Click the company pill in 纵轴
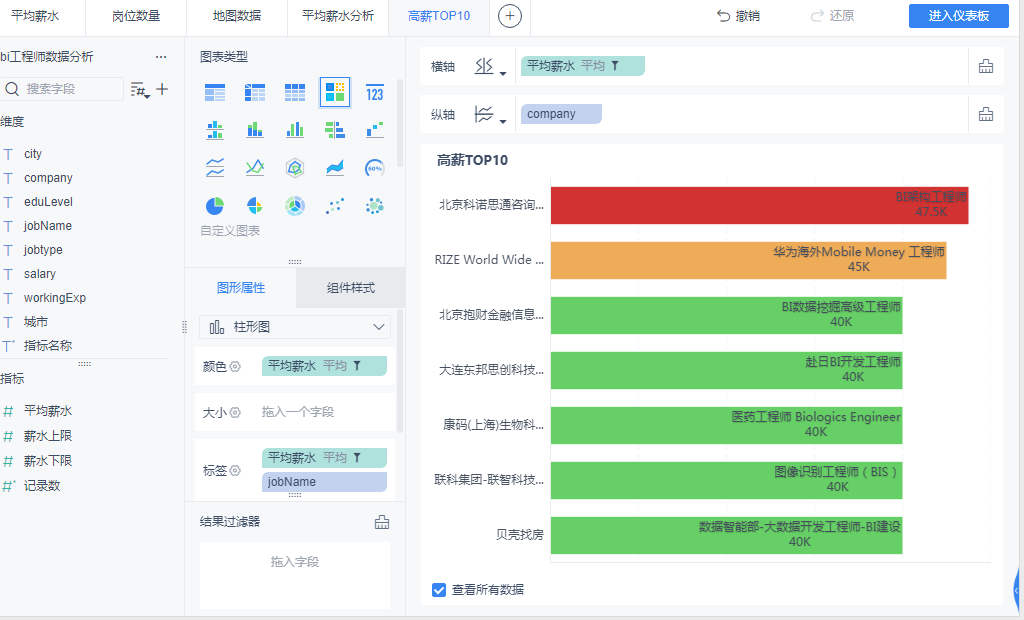The height and width of the screenshot is (620, 1024). [x=561, y=114]
